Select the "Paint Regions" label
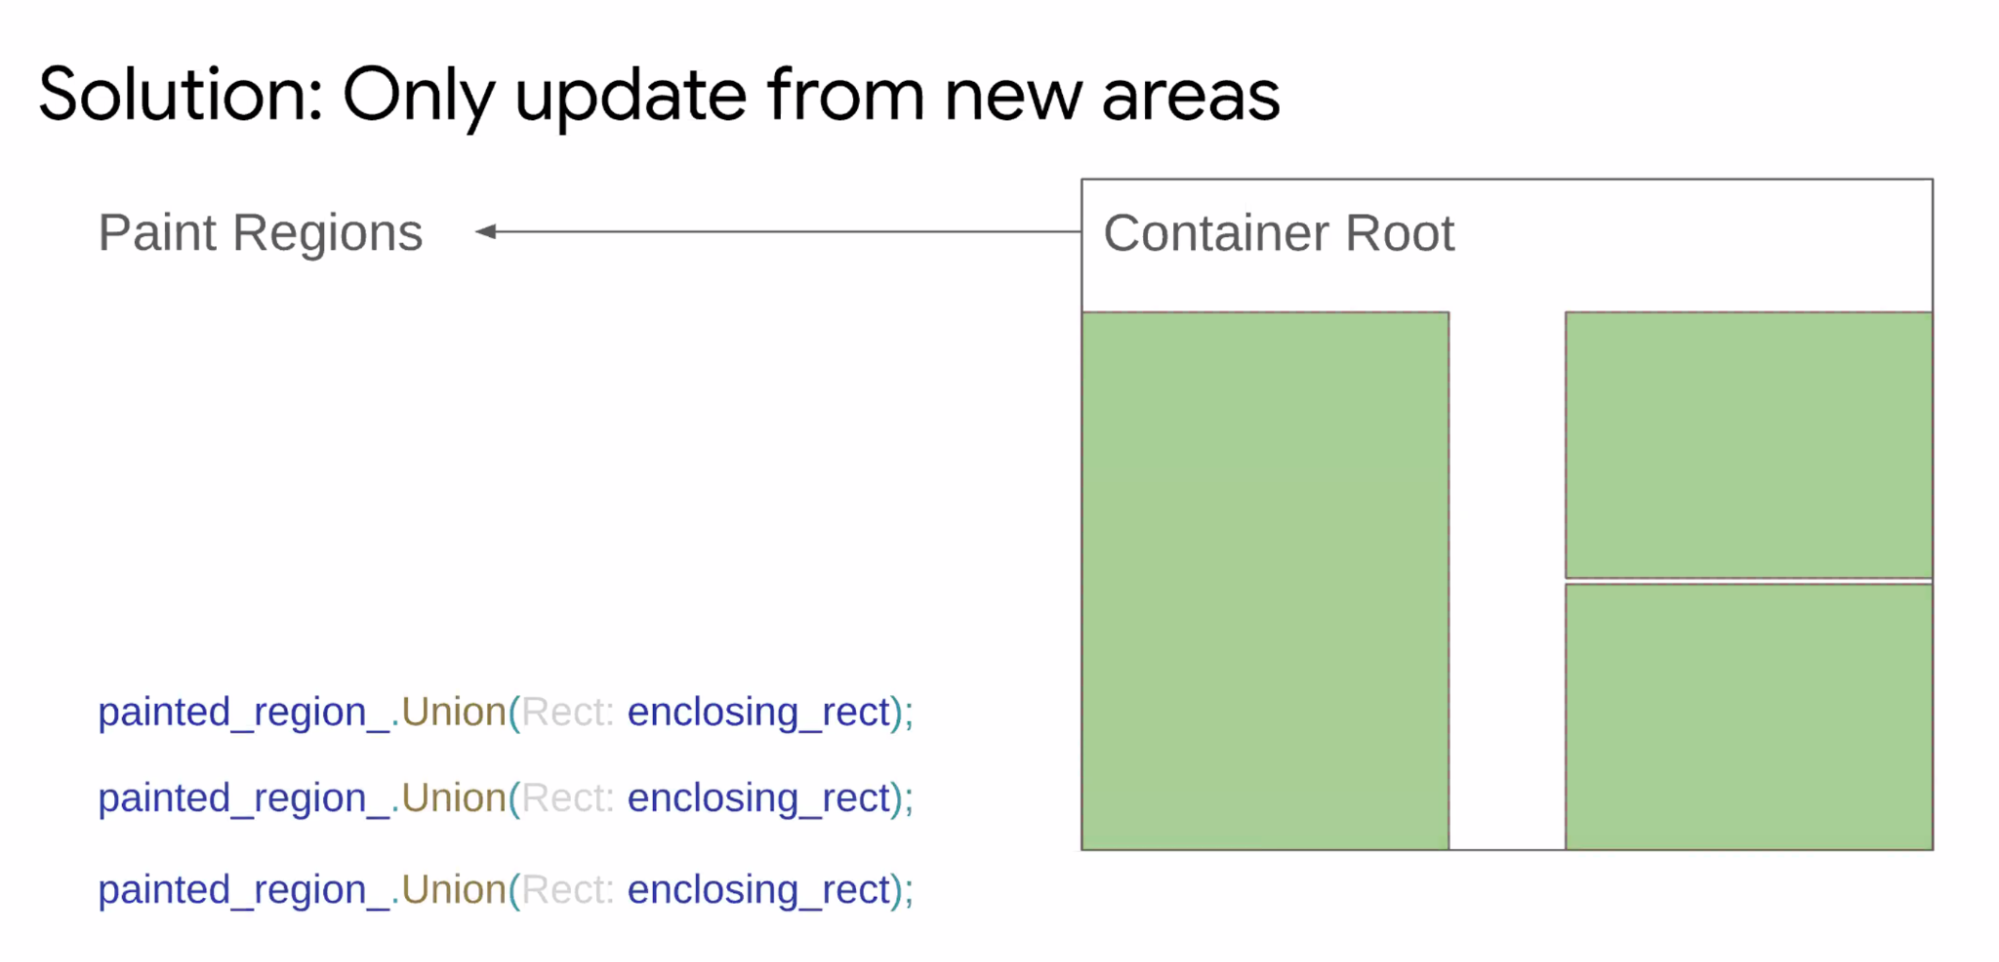Screen dimensions: 1999x962 coord(260,233)
